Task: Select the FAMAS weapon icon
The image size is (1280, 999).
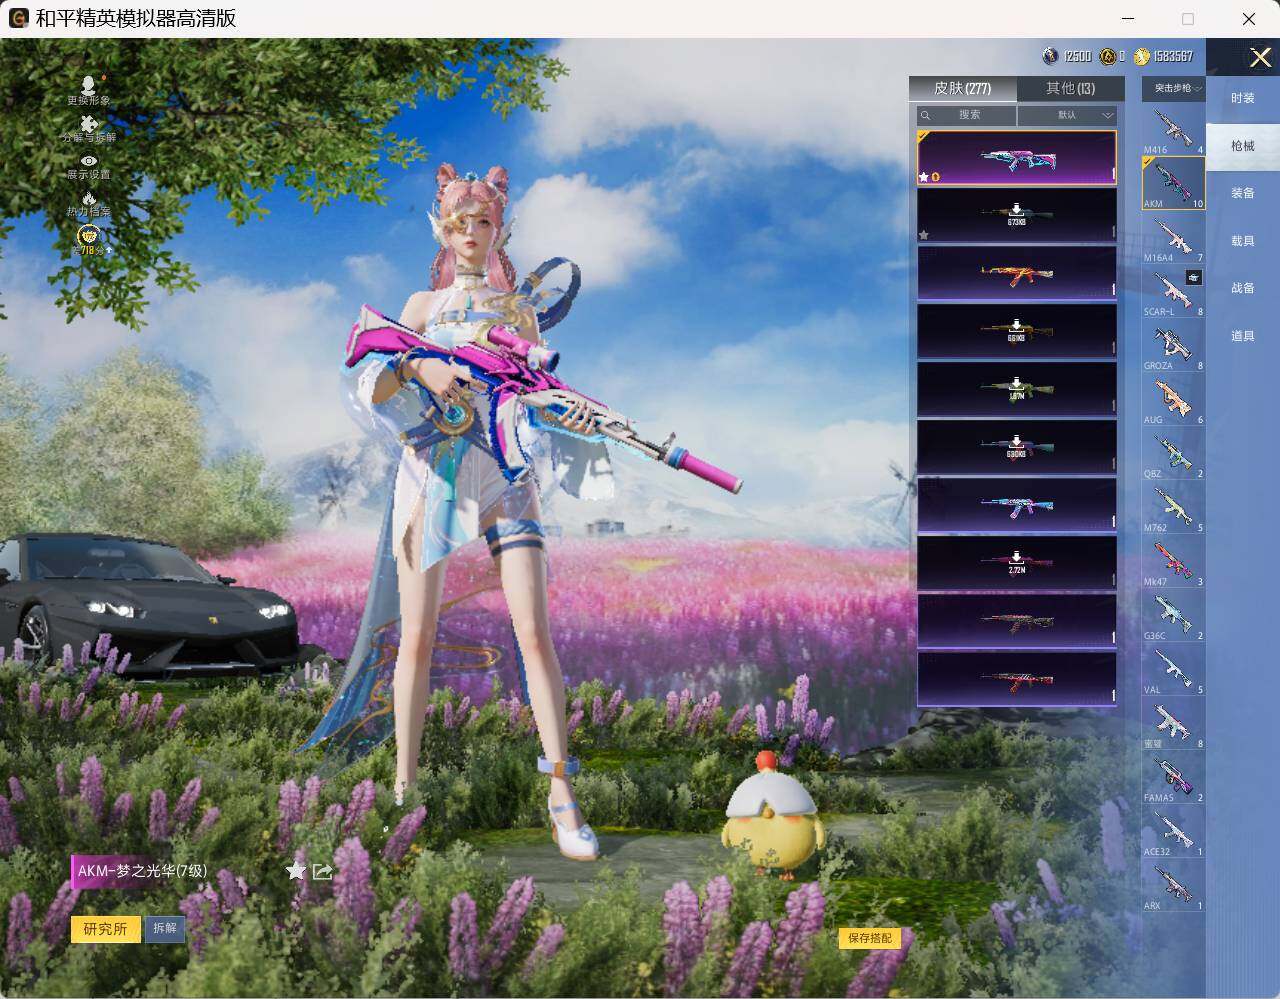Action: 1174,777
